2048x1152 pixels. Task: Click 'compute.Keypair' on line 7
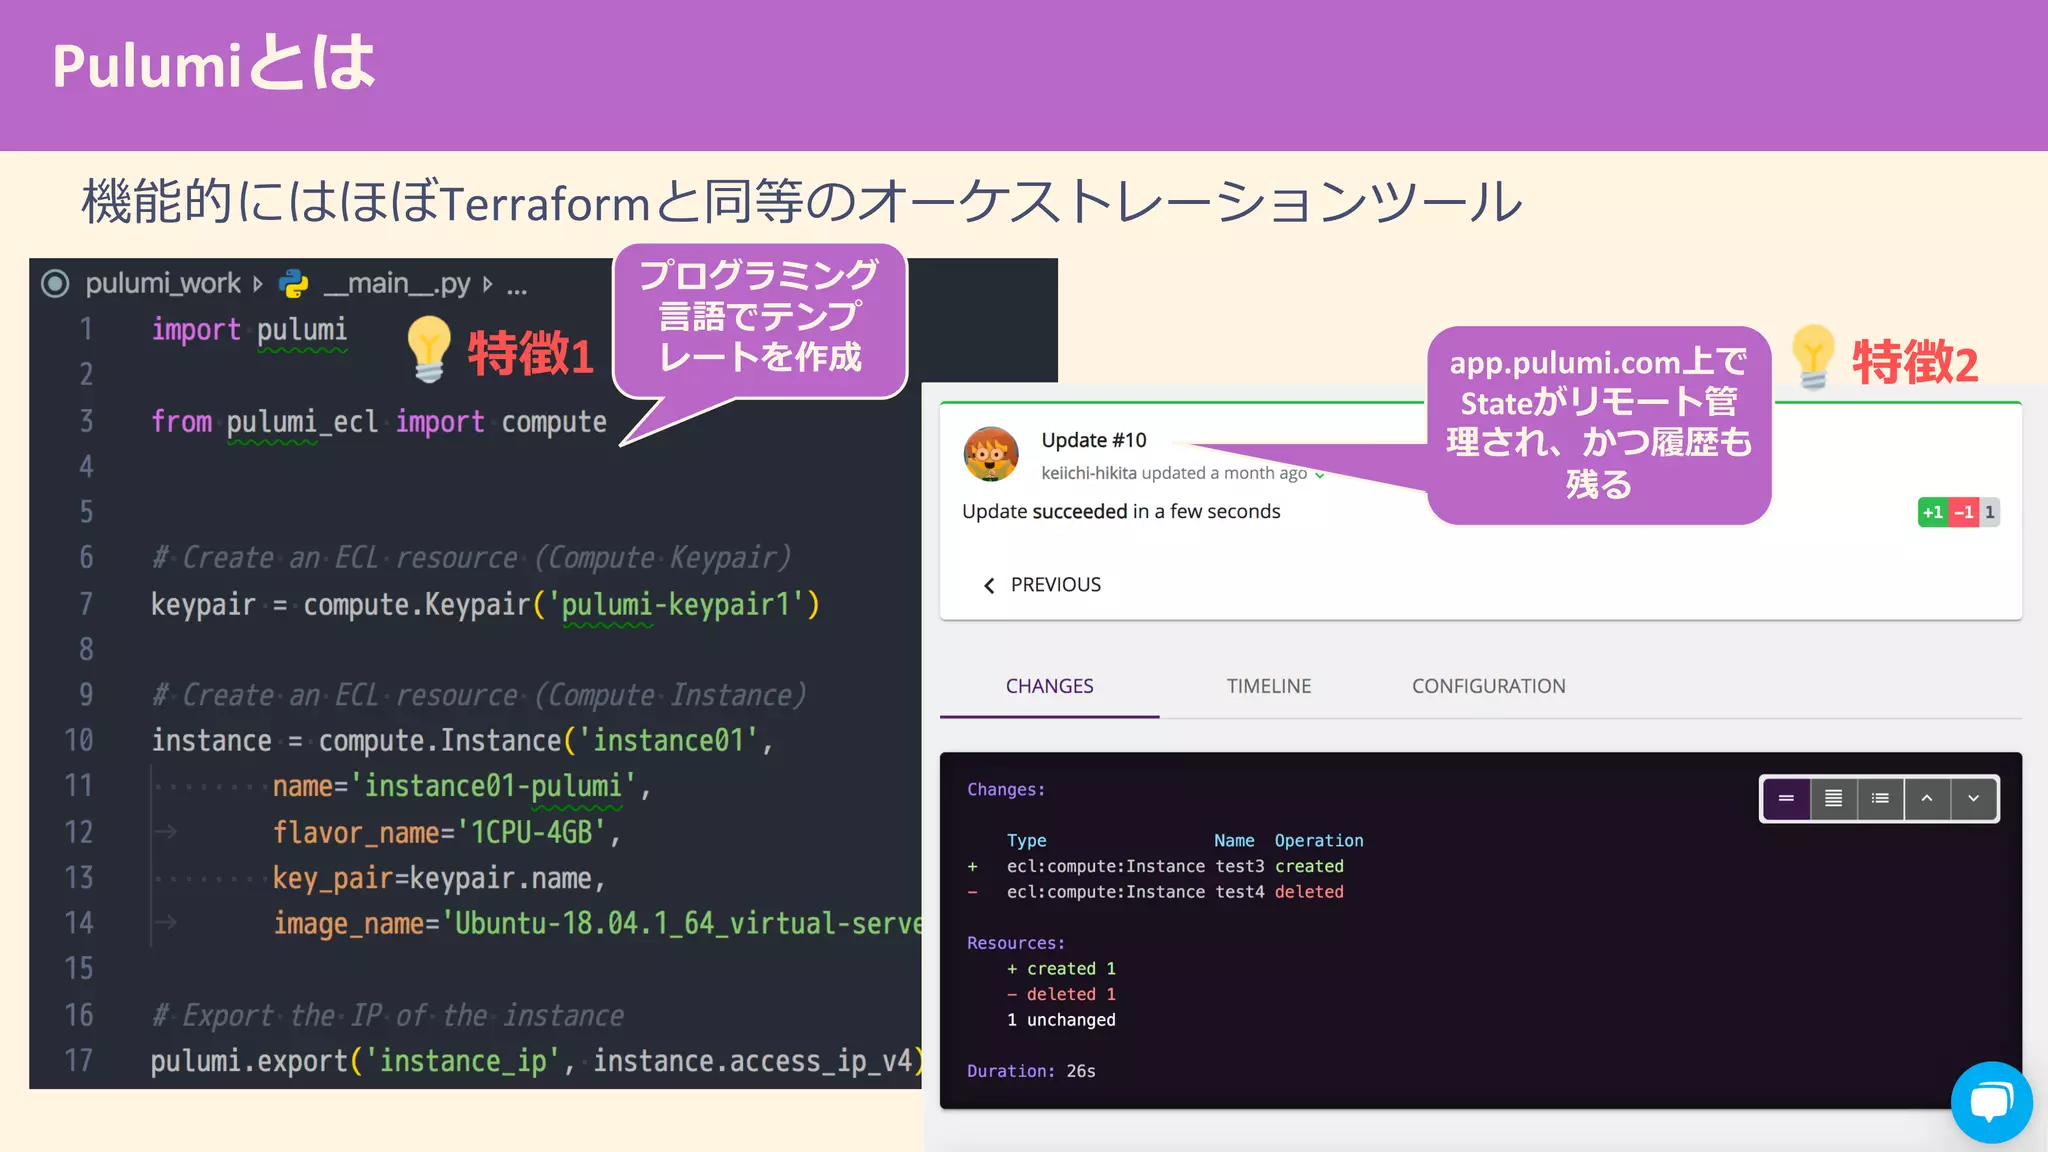tap(416, 604)
